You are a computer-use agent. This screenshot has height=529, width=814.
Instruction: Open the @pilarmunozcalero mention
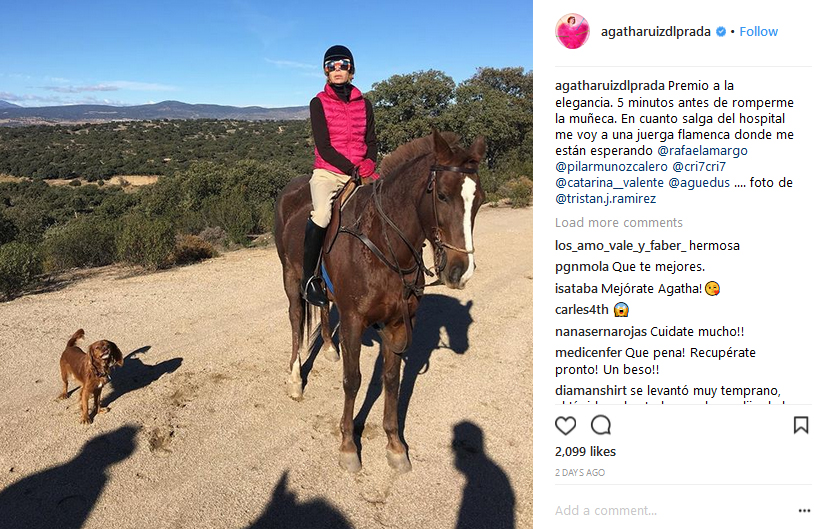tap(611, 167)
